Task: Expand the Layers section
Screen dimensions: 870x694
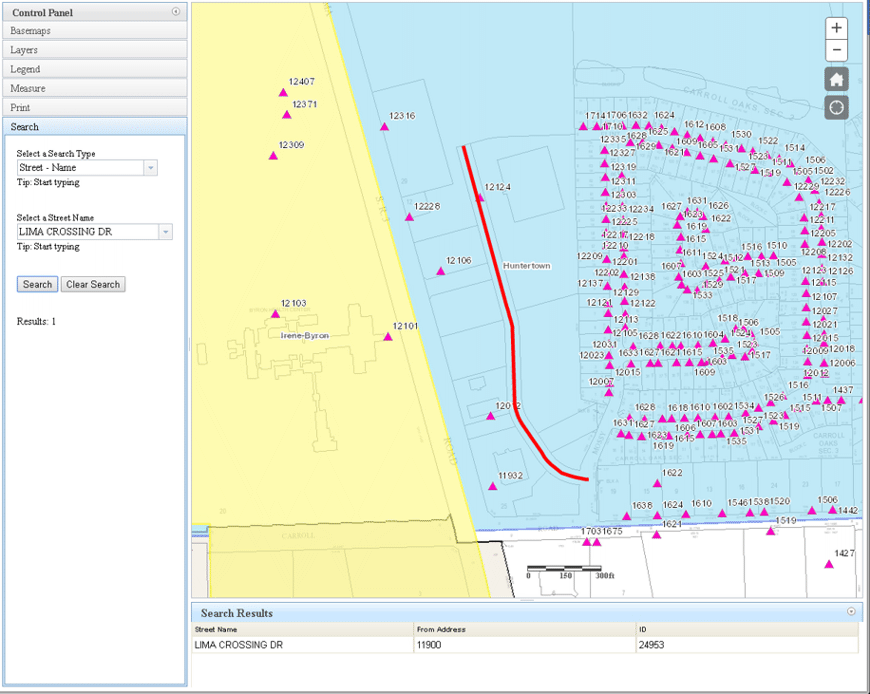Action: tap(93, 50)
